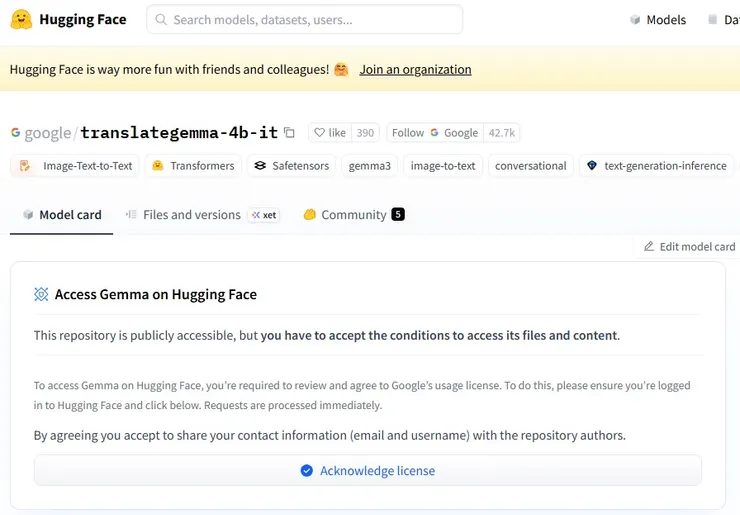Click the Hugging Face logo icon
Image resolution: width=740 pixels, height=515 pixels.
(x=21, y=19)
